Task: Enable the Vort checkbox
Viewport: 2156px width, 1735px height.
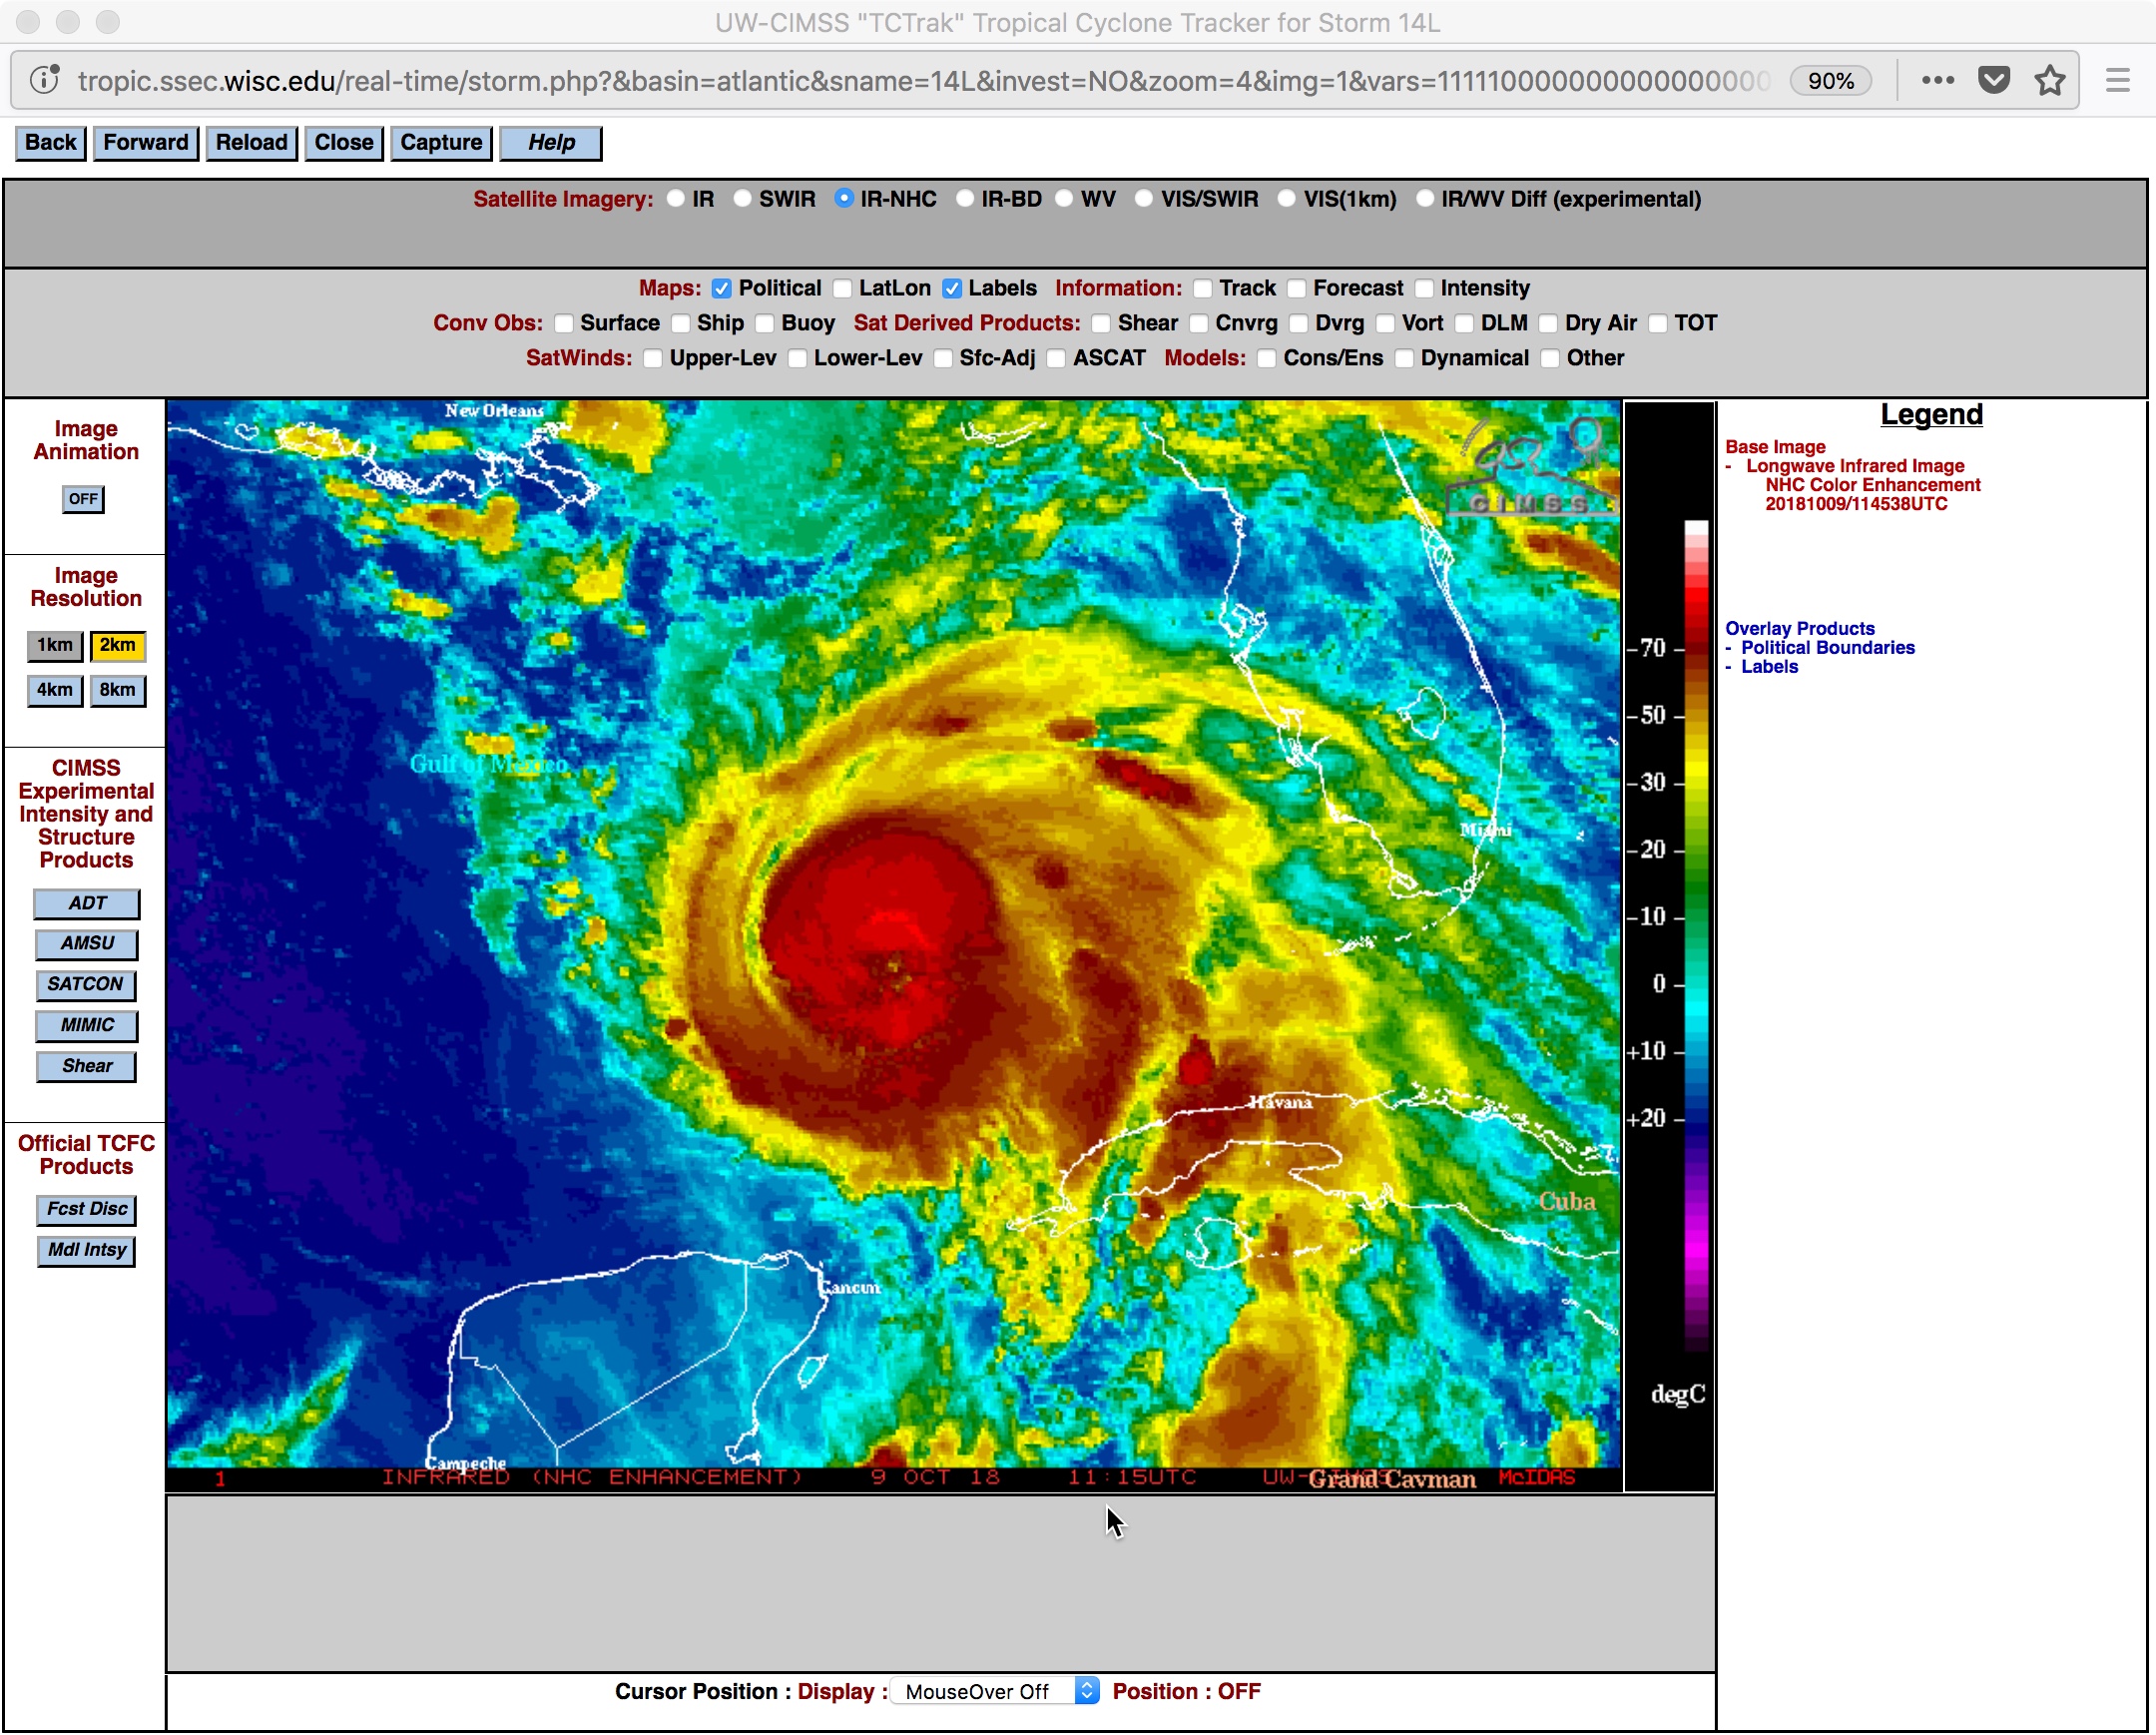Action: click(1385, 324)
